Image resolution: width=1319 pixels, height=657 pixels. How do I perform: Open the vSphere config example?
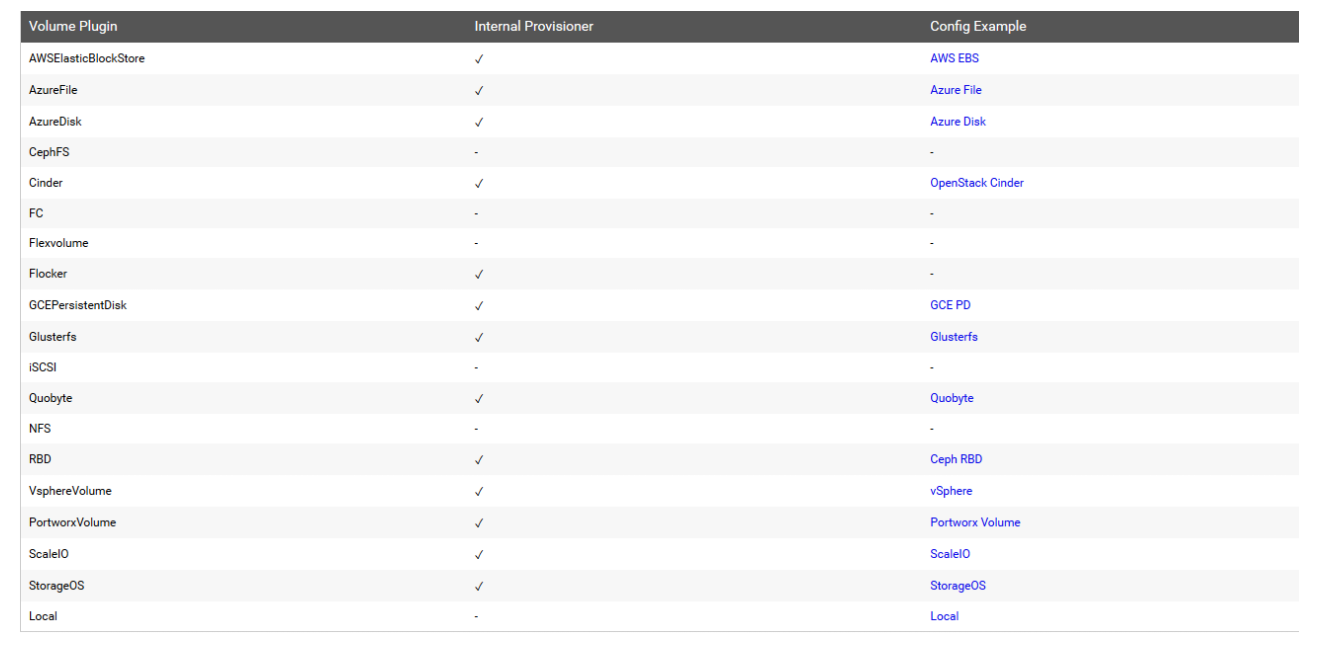pyautogui.click(x=951, y=491)
